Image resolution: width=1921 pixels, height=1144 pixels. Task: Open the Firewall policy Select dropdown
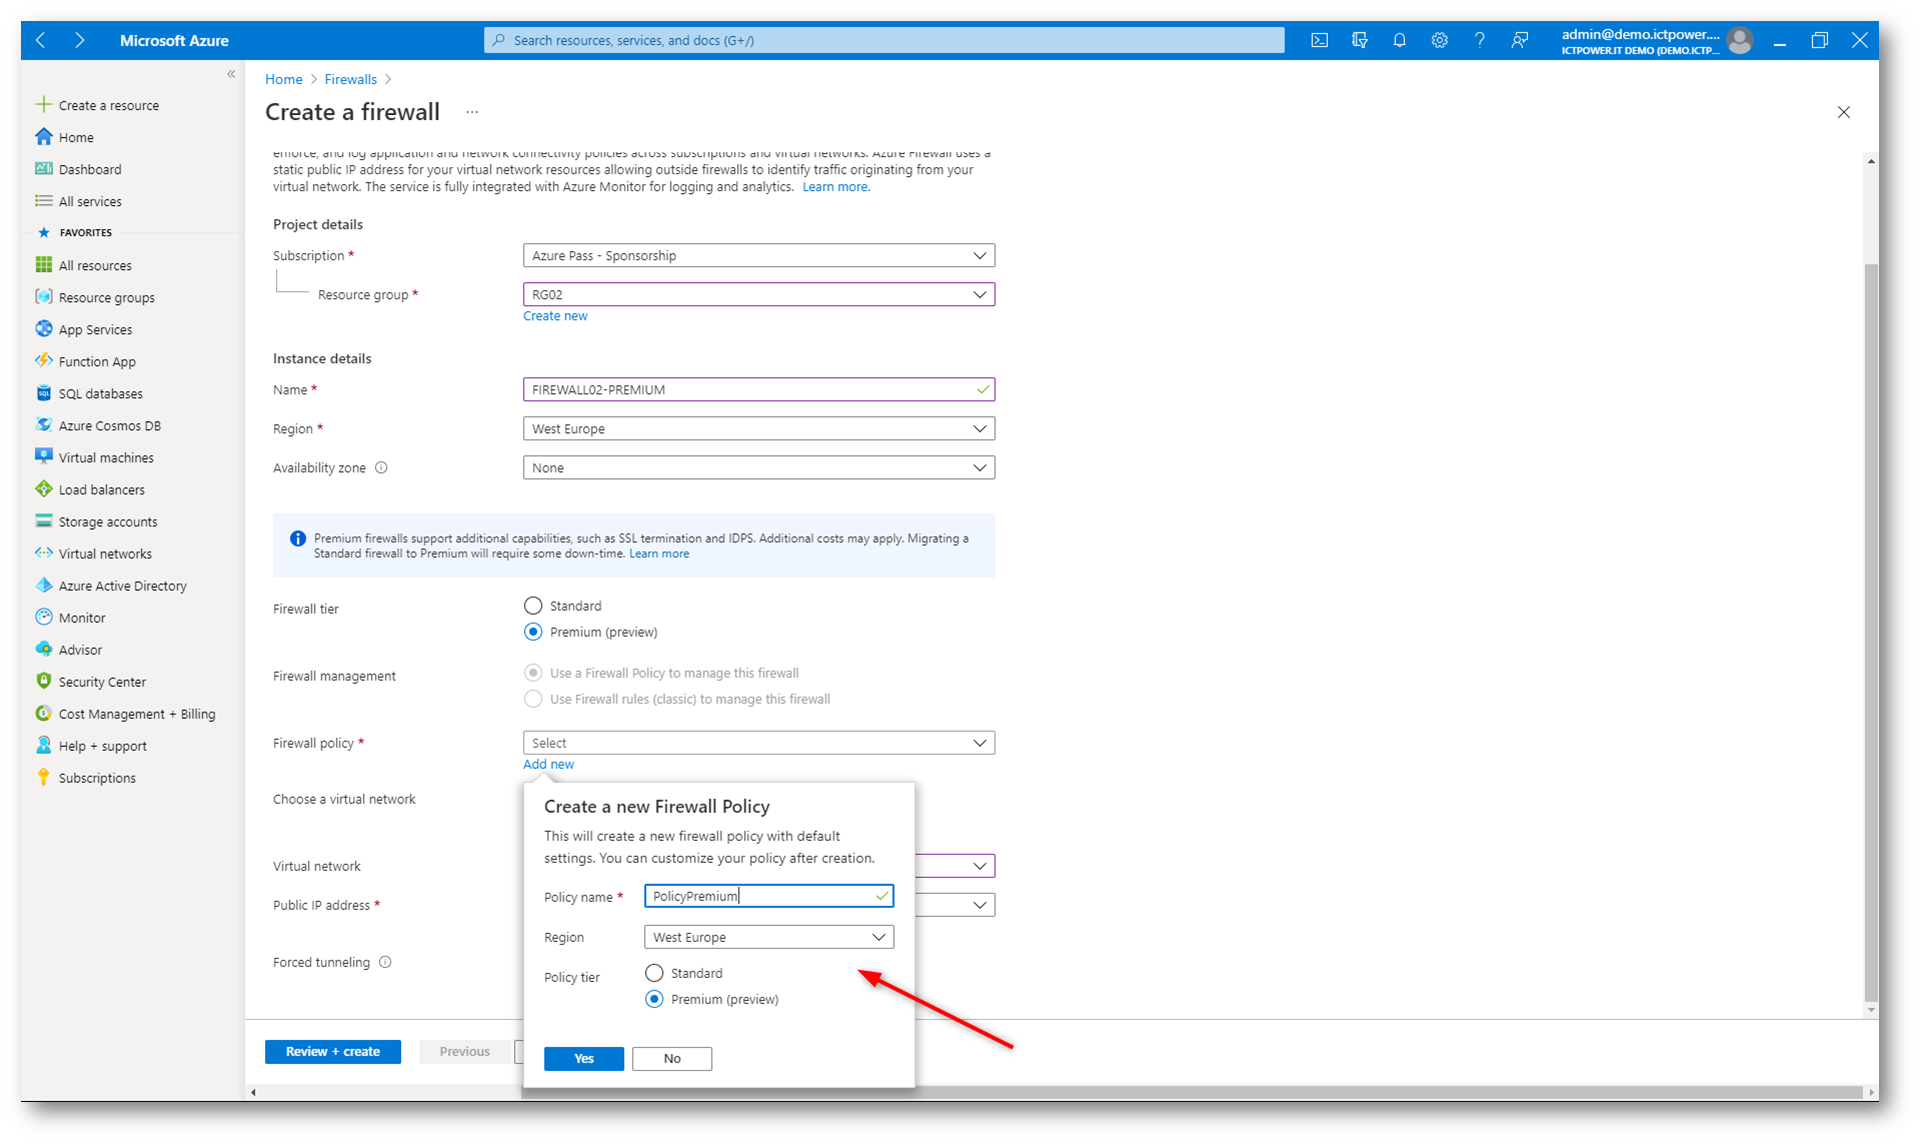click(759, 743)
